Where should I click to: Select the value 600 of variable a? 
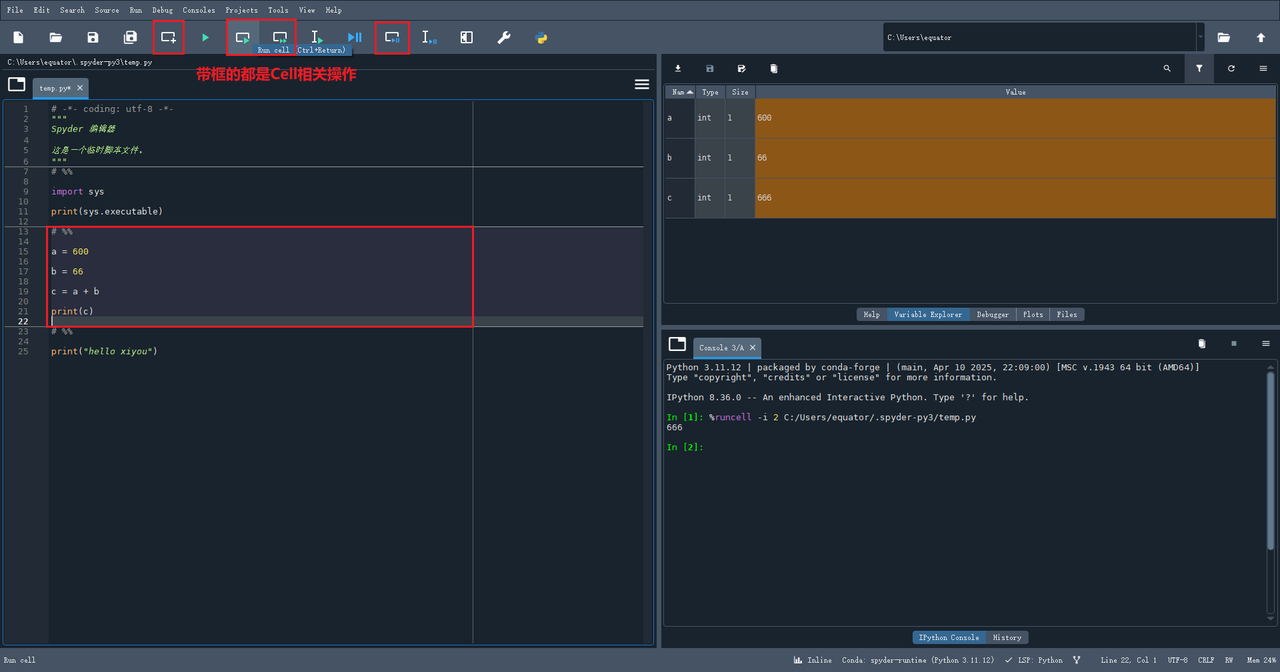pyautogui.click(x=1015, y=118)
